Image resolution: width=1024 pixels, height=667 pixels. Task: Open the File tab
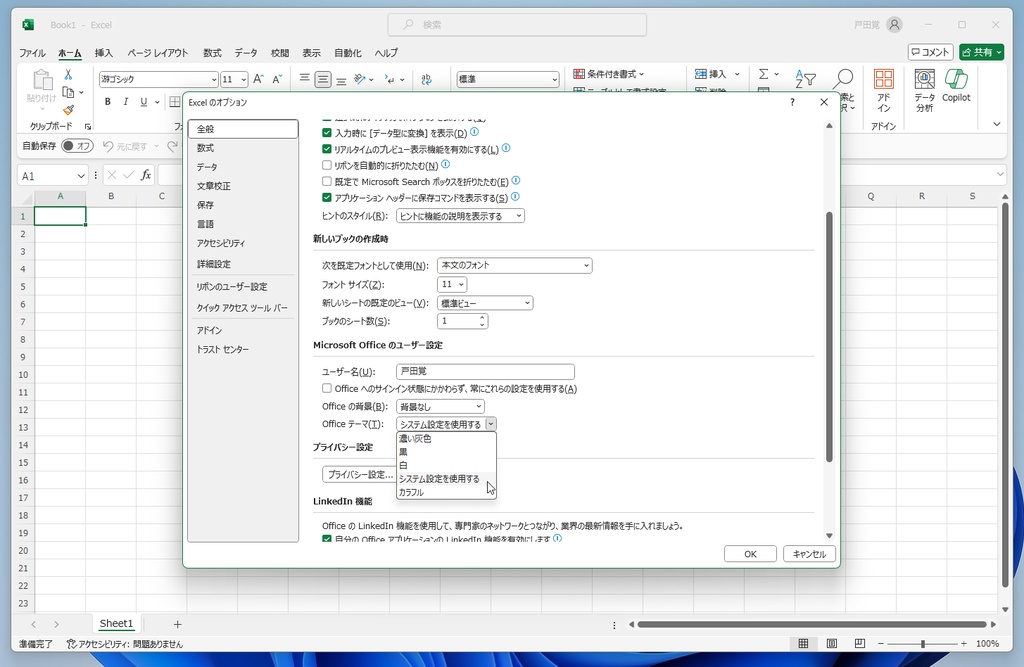coord(32,53)
